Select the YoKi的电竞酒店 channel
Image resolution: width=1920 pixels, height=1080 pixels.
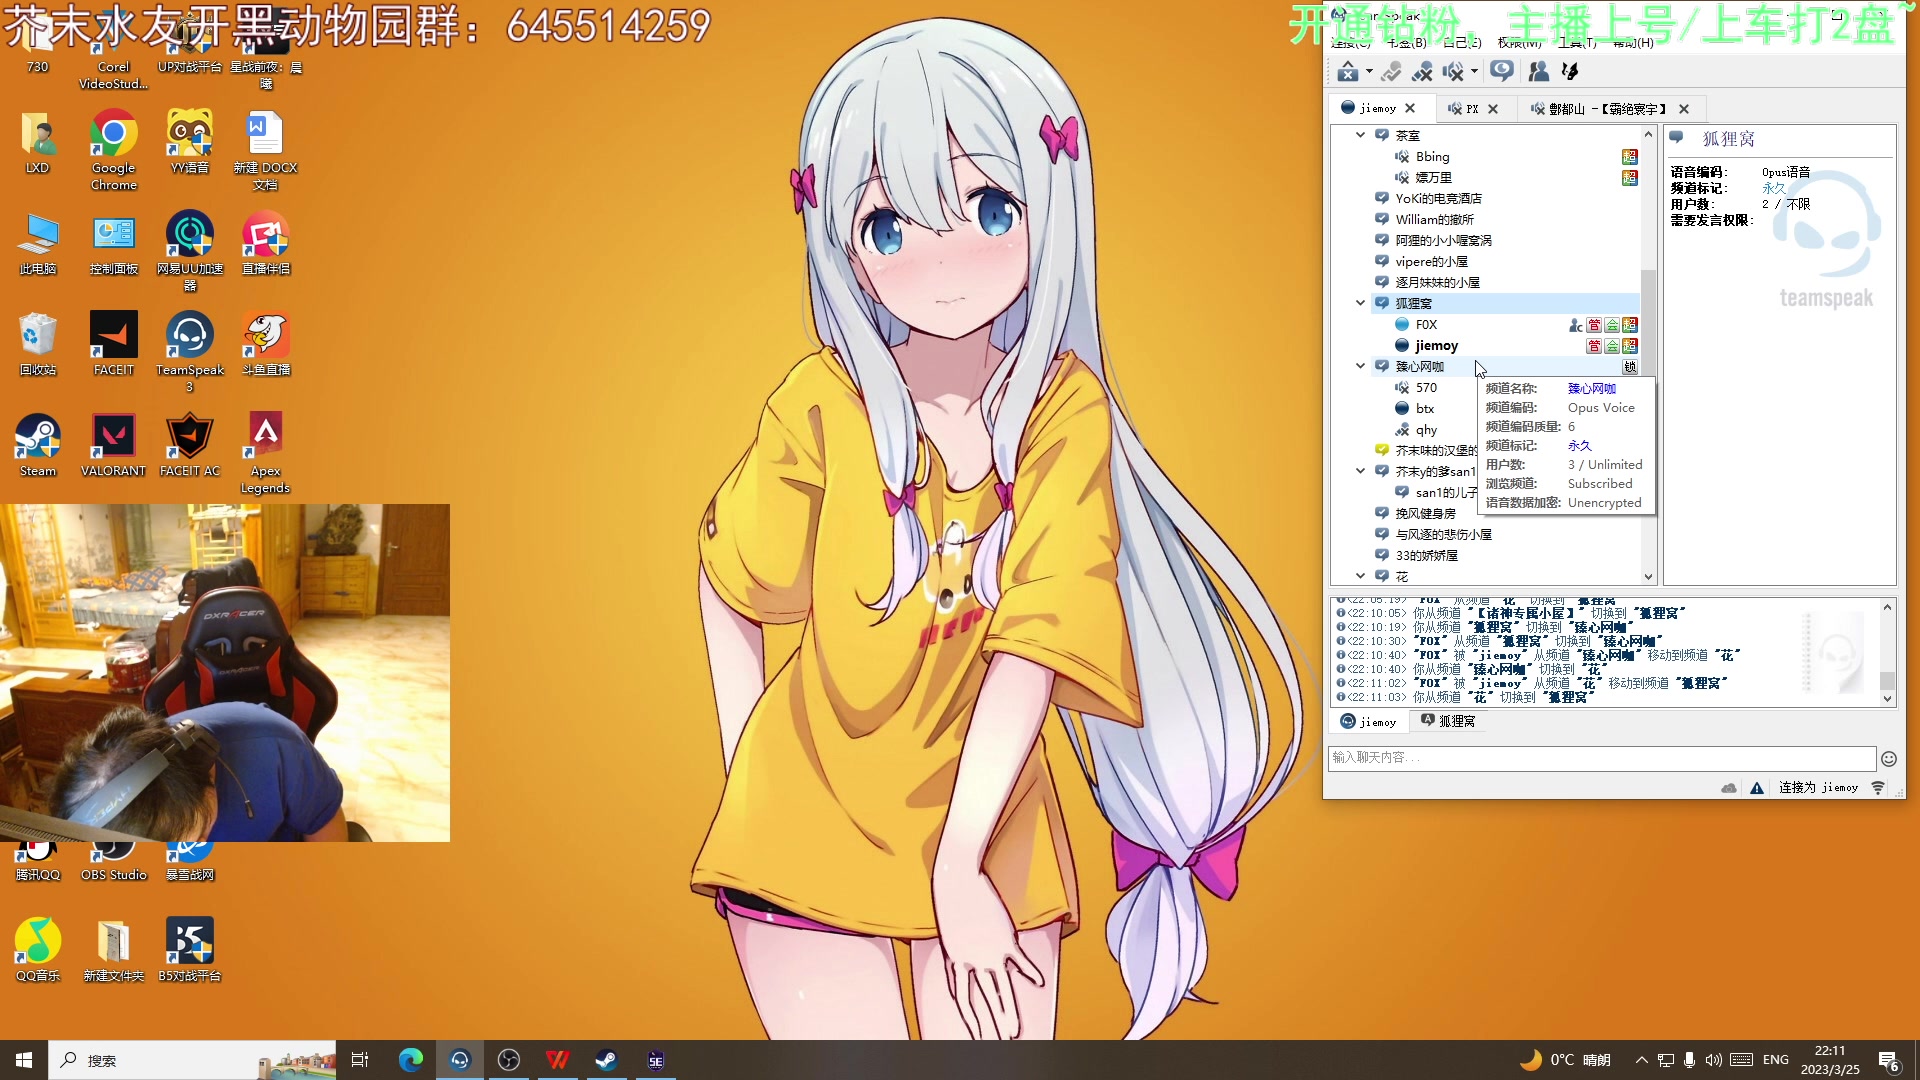pos(1438,198)
